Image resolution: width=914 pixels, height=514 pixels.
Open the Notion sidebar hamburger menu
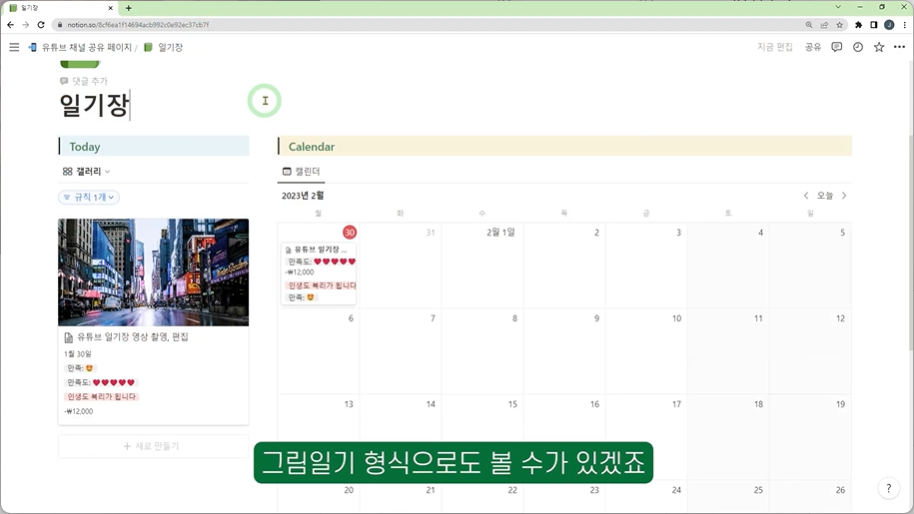(x=14, y=47)
